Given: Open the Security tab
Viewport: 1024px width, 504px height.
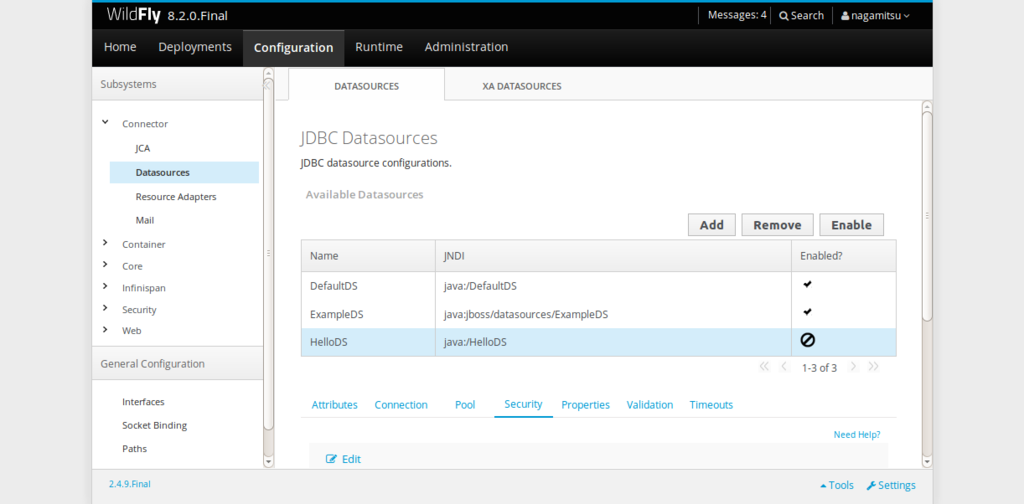Looking at the screenshot, I should (523, 404).
